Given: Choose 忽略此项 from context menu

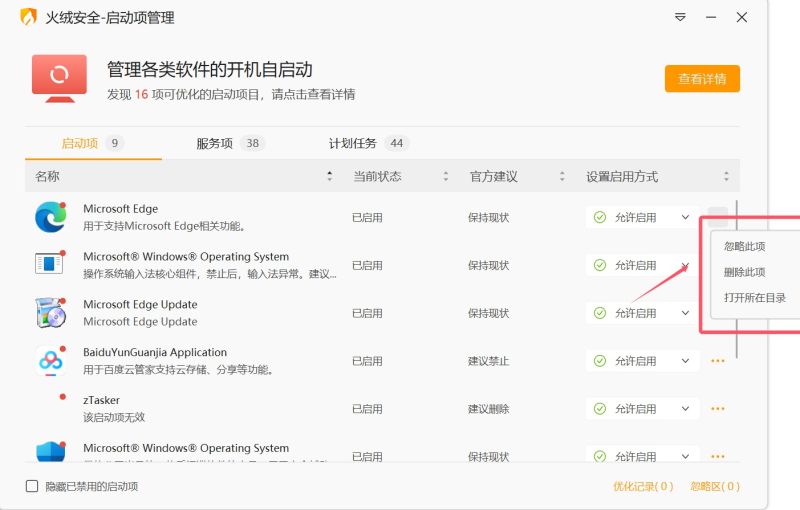Looking at the screenshot, I should click(744, 246).
